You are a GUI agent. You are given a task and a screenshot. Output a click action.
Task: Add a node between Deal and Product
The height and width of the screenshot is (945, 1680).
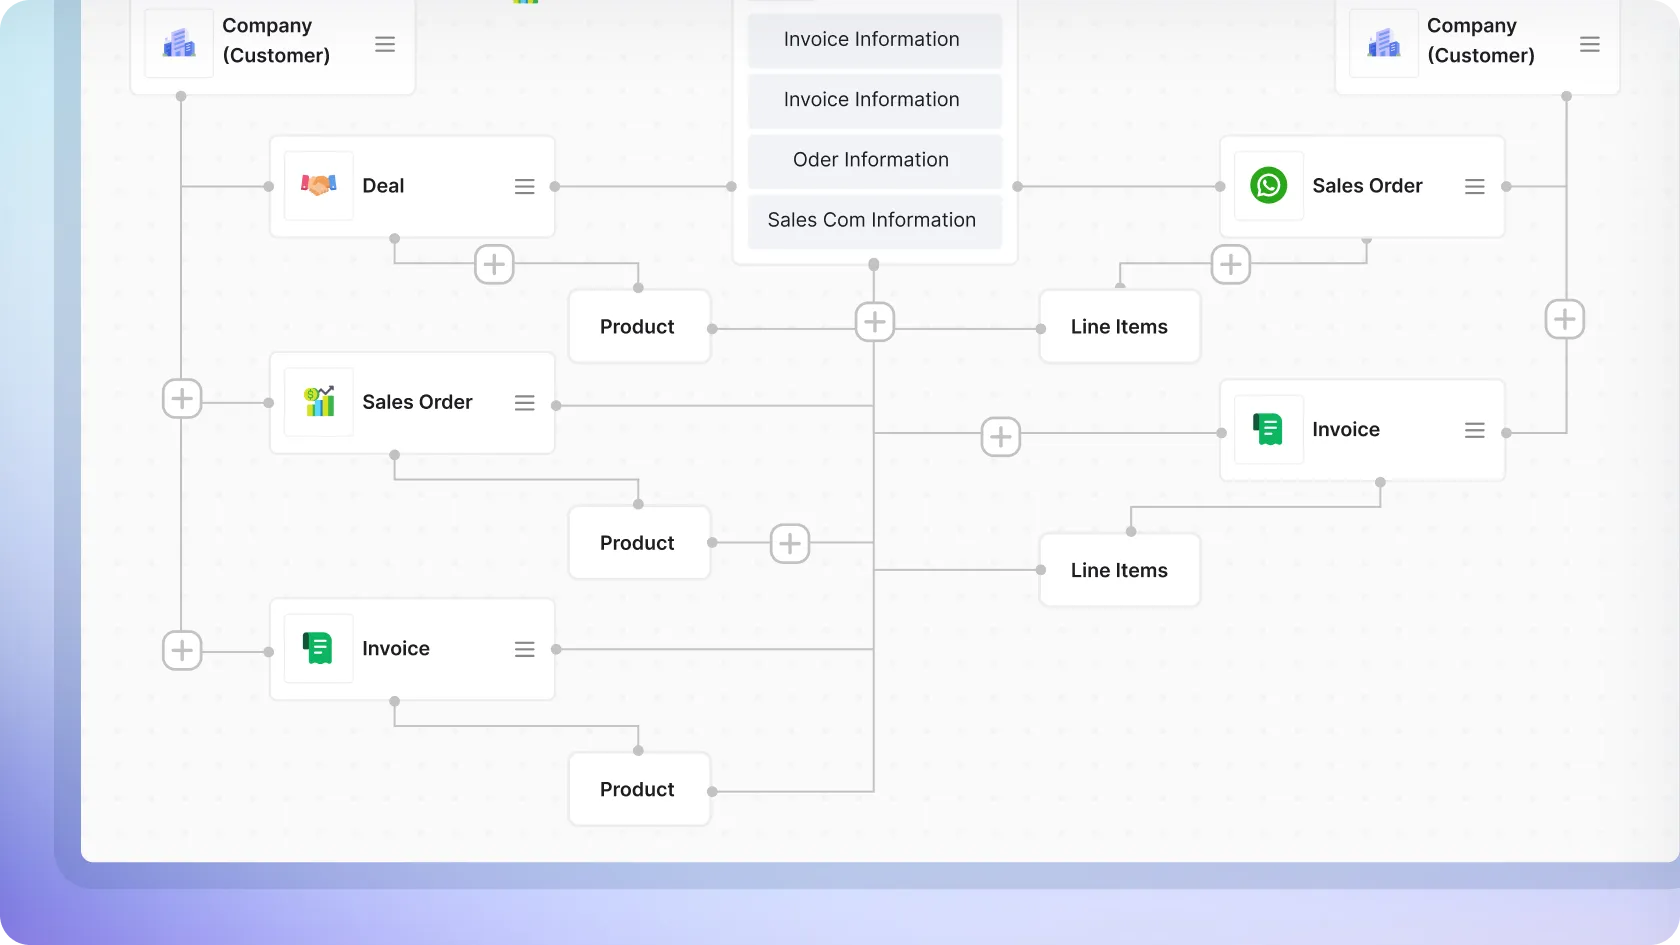coord(494,265)
